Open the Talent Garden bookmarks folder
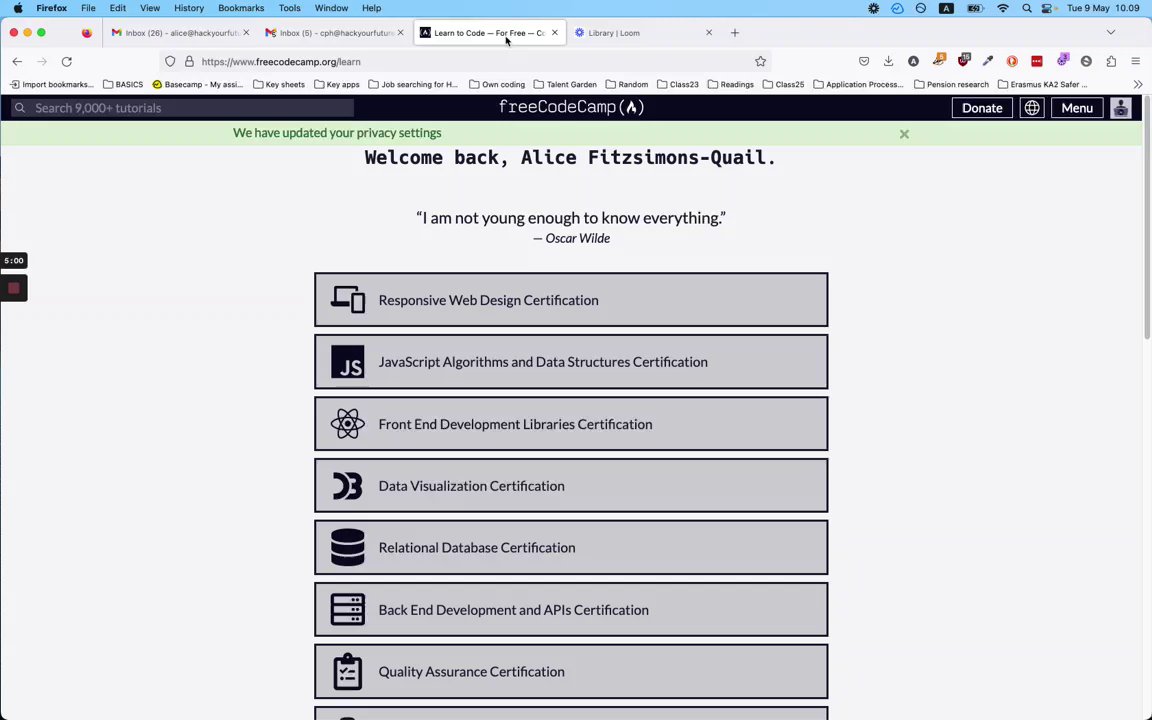This screenshot has width=1152, height=720. click(x=565, y=84)
